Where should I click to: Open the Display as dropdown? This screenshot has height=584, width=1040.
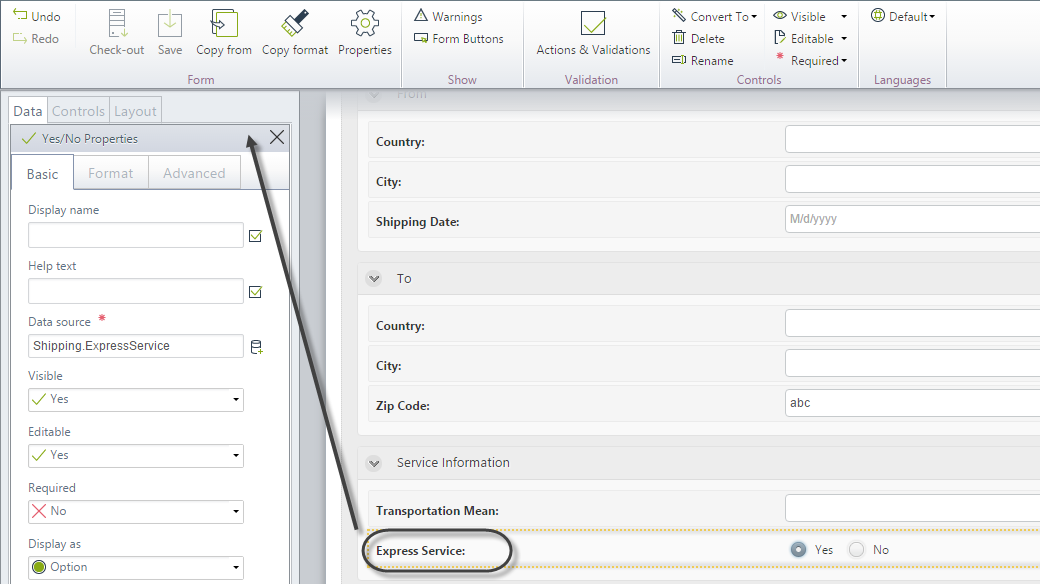(135, 567)
